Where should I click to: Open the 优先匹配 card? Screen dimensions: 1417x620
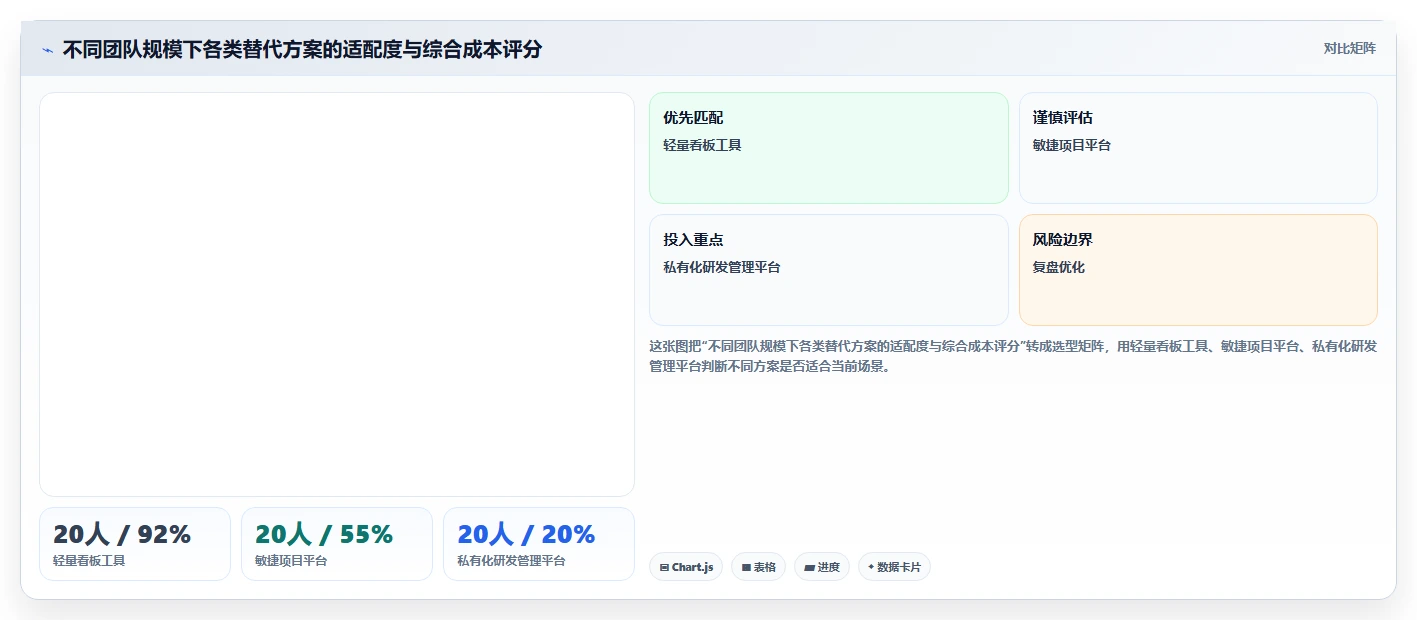(828, 148)
